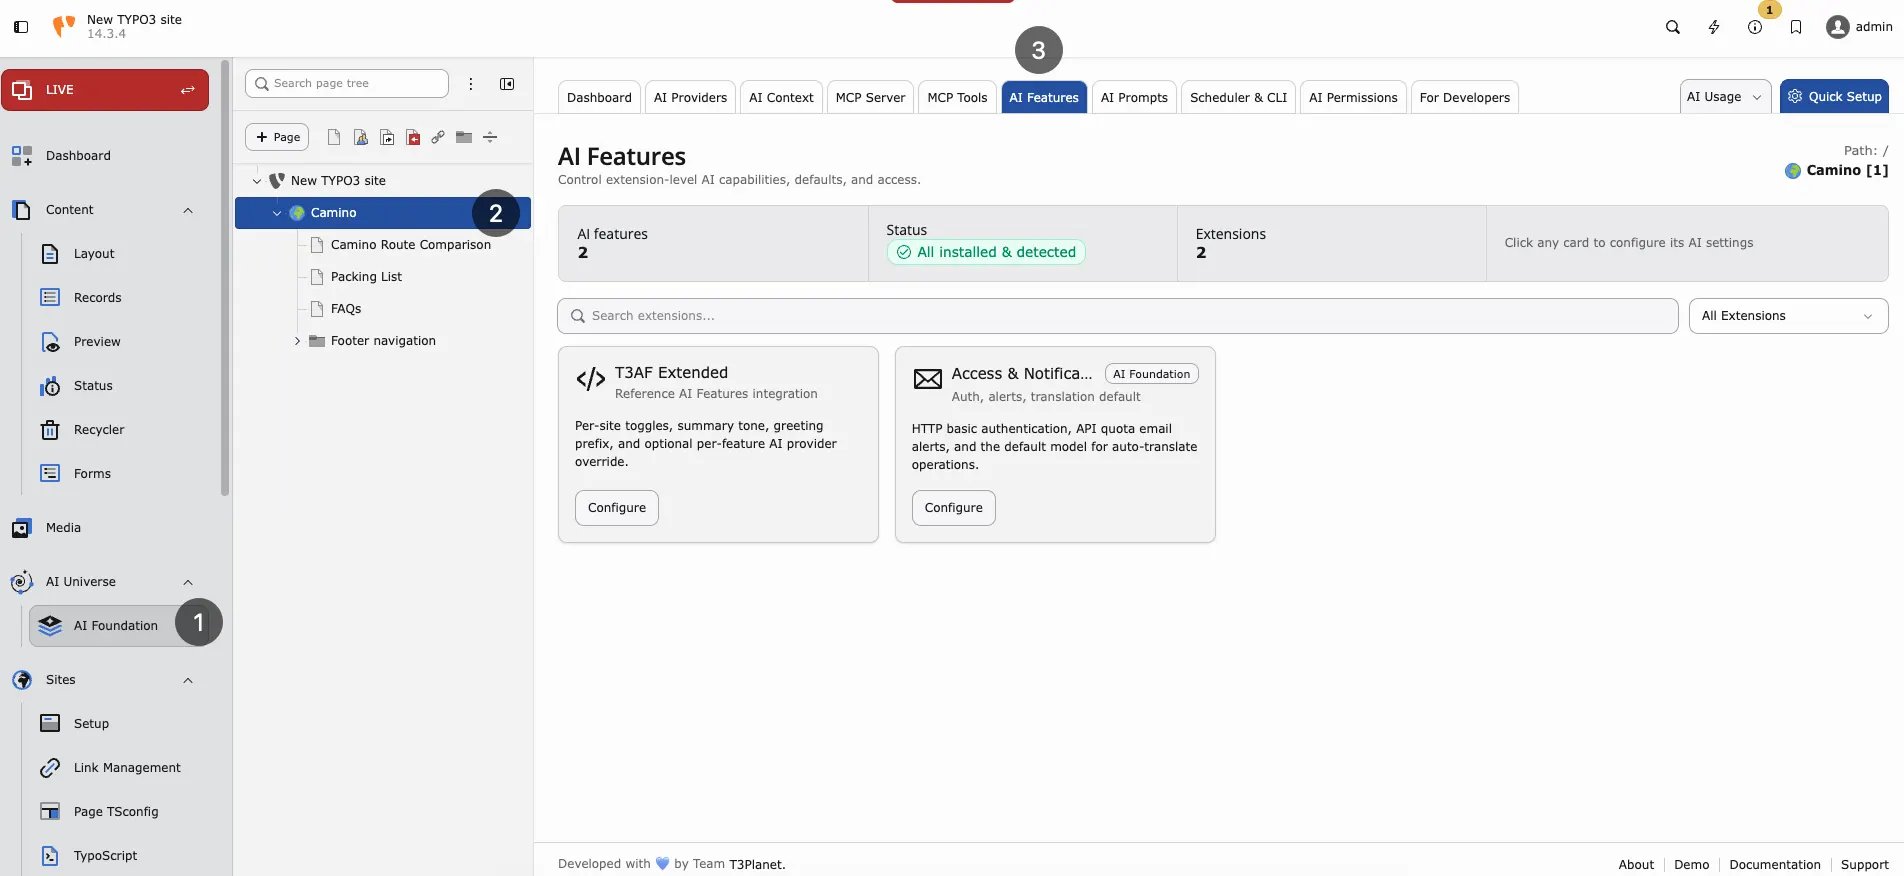Select the mount point page icon
1904x876 pixels.
click(x=413, y=137)
